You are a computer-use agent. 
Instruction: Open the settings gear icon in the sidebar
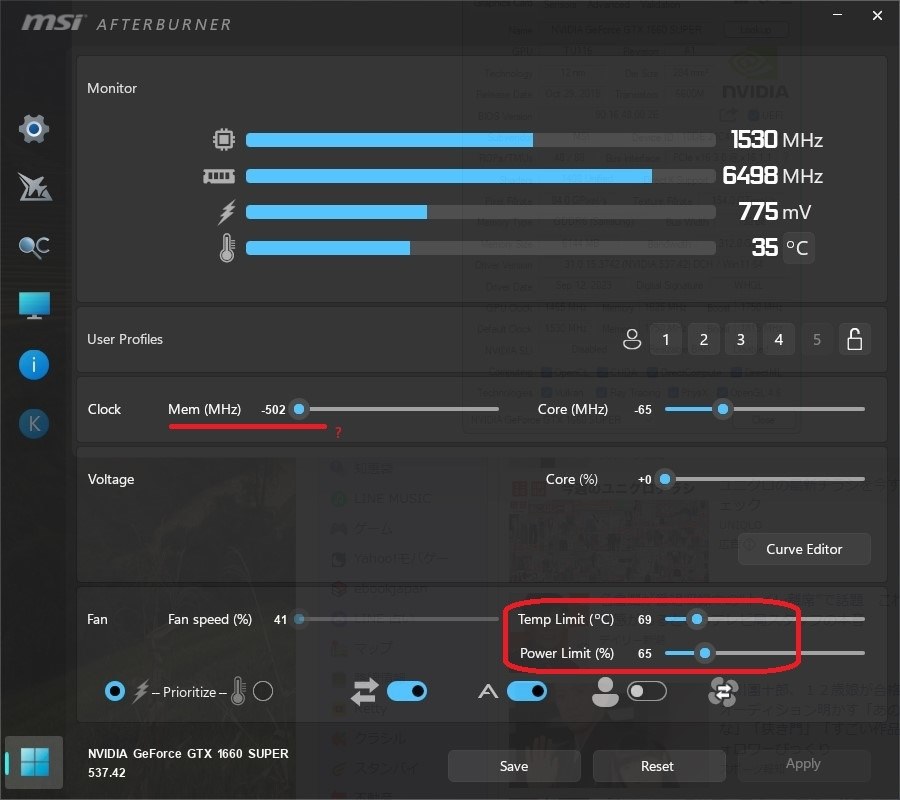tap(34, 129)
